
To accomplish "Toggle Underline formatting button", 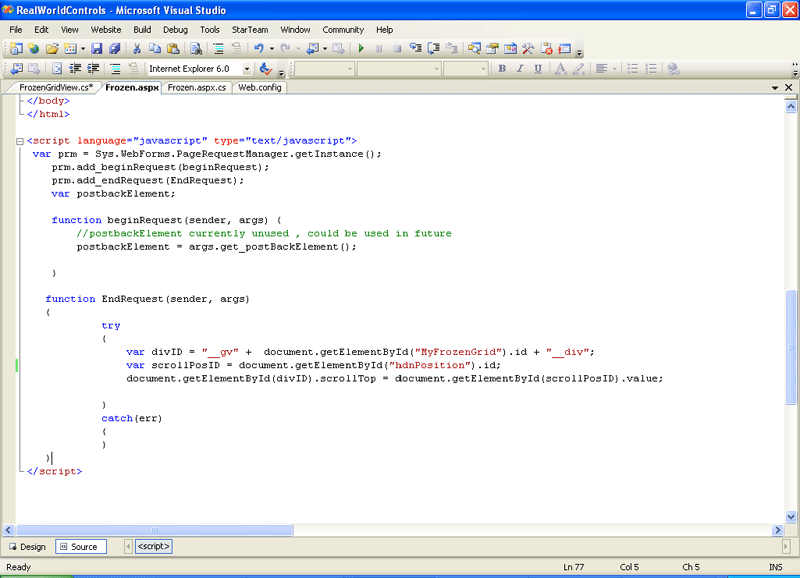I will click(538, 68).
